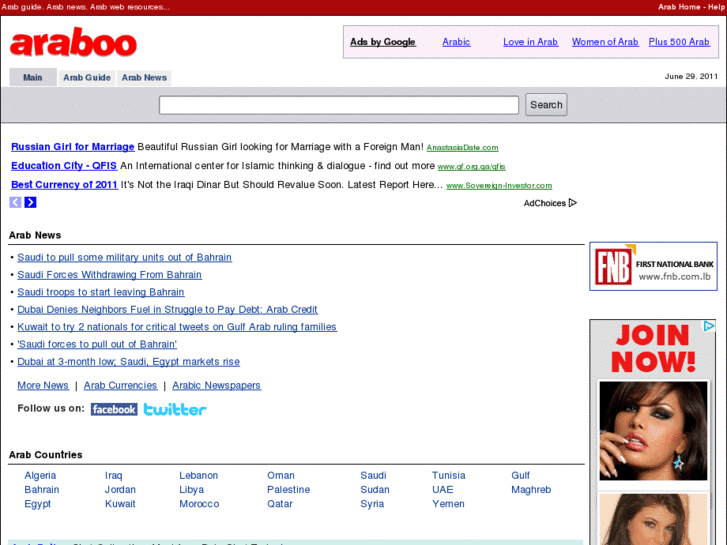Click the araboo logo
Viewport: 727px width, 545px height.
click(73, 42)
